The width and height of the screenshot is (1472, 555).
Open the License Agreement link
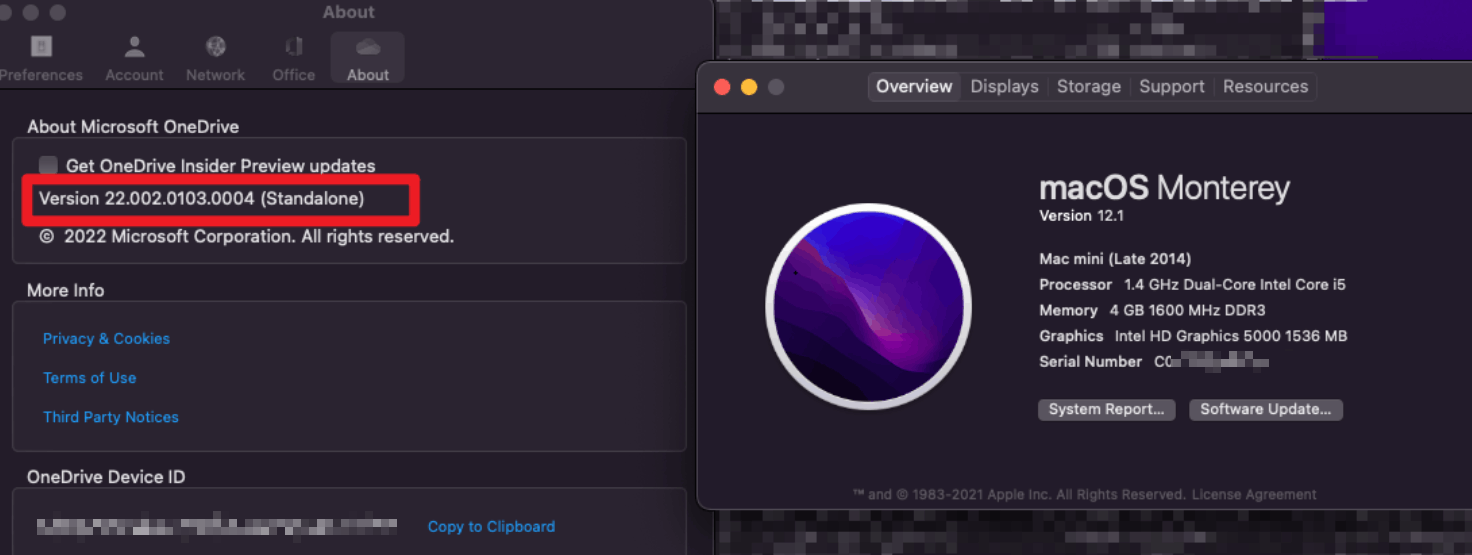click(x=1254, y=494)
